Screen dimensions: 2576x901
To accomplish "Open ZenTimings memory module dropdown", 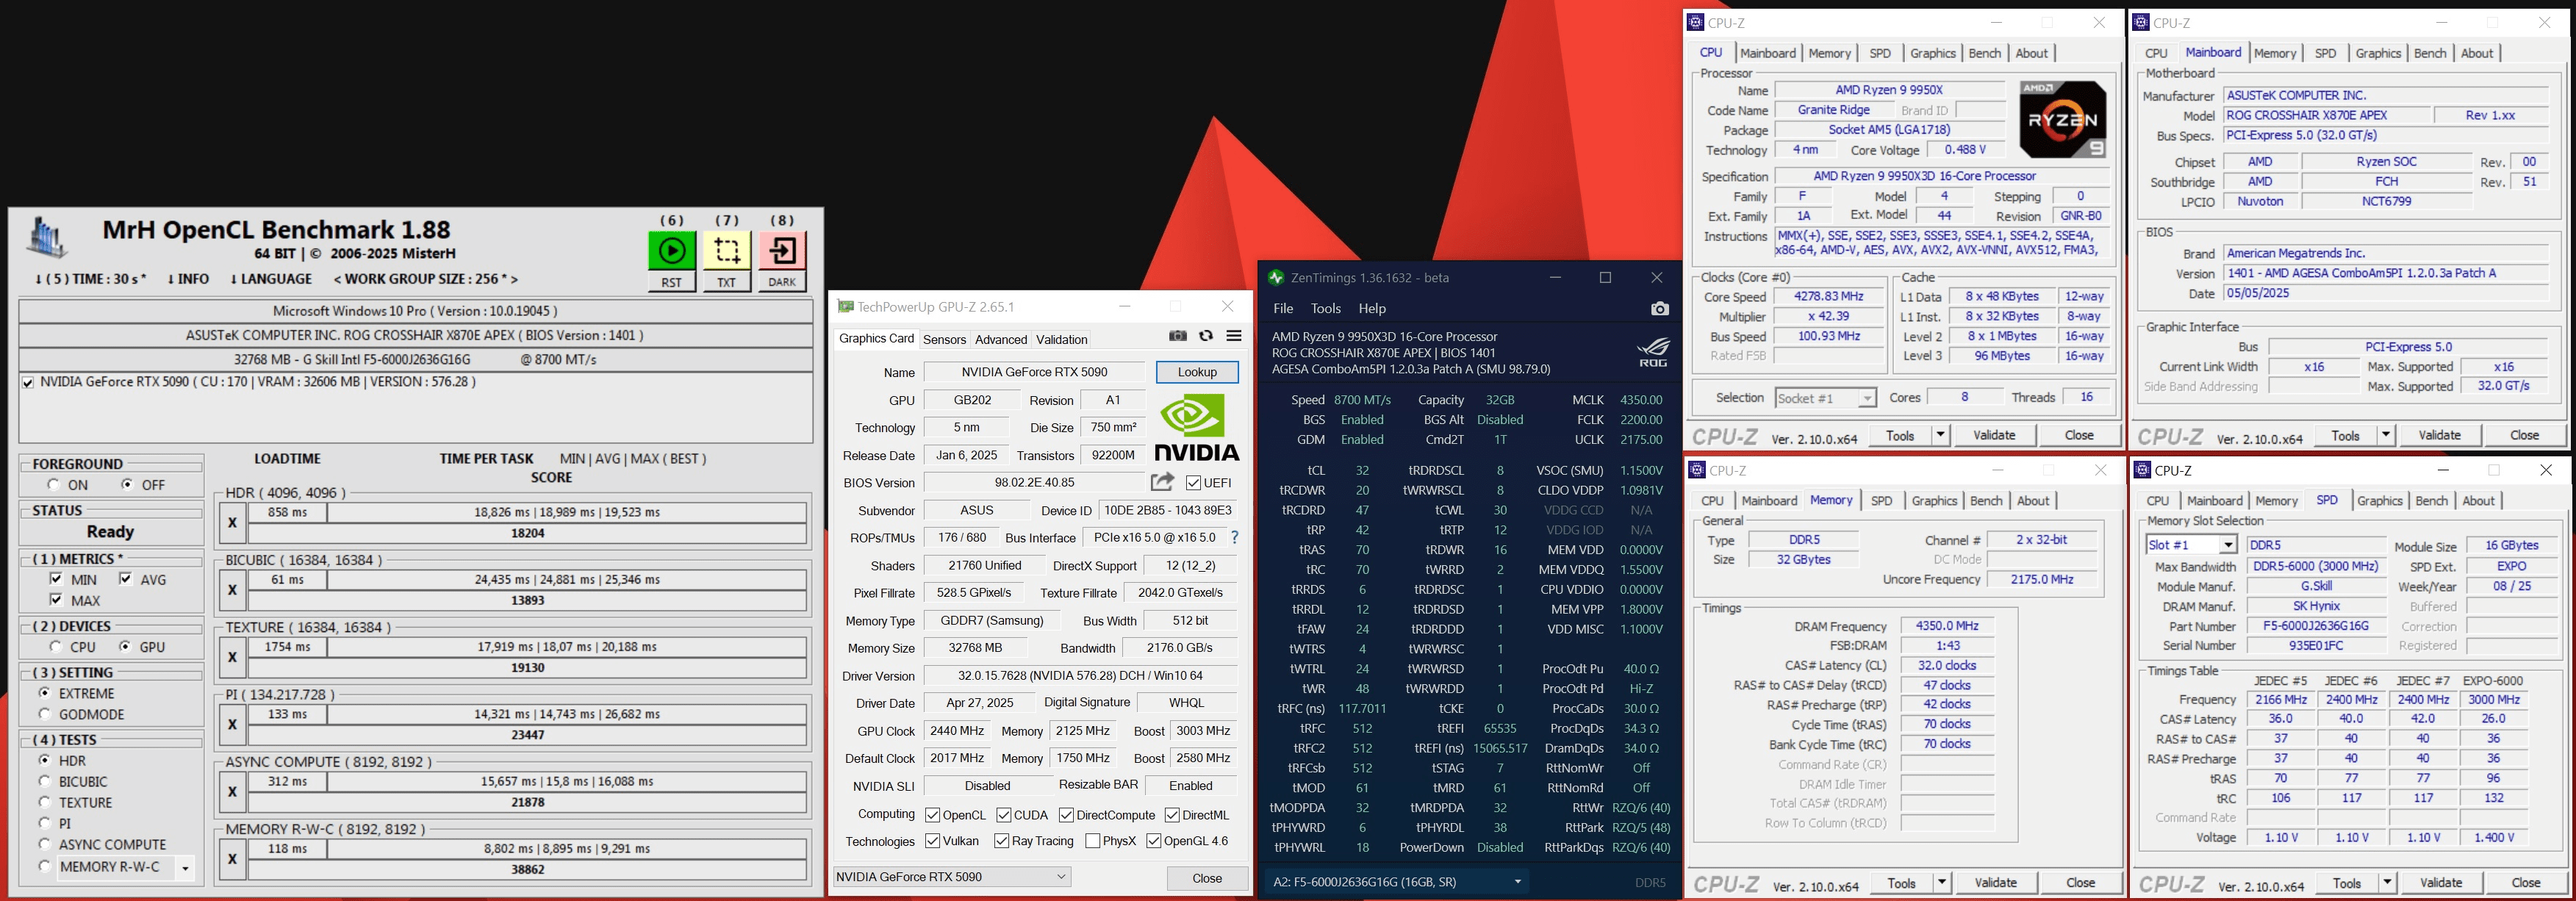I will [1518, 882].
